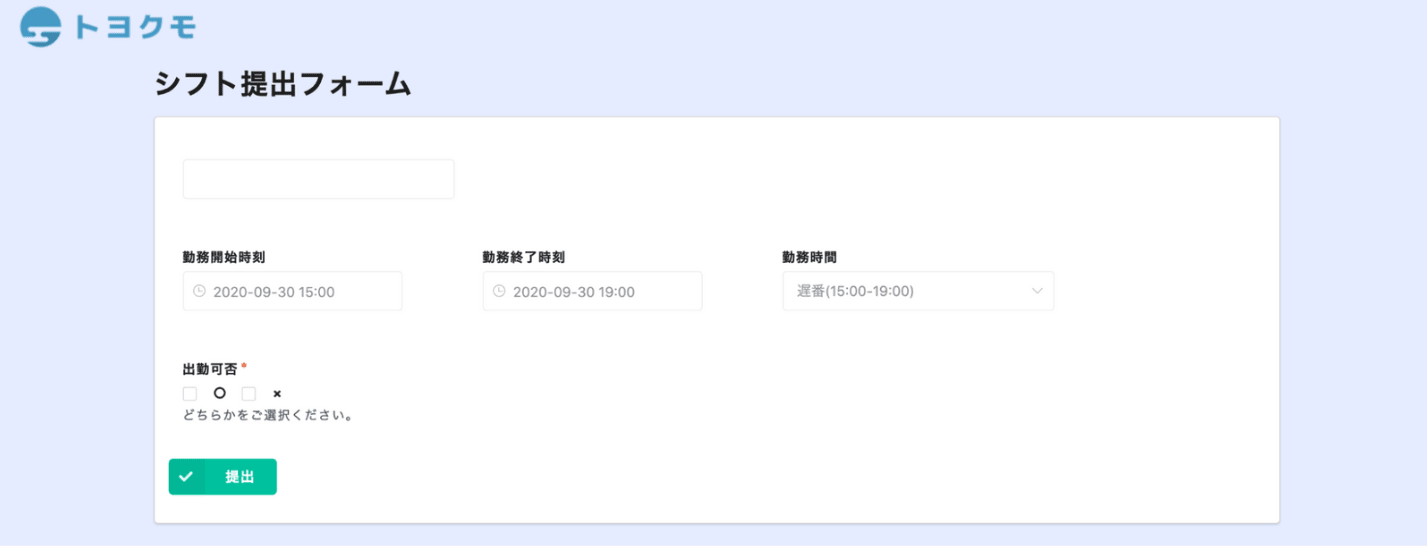Click the シフト提出フォーム page heading

coord(283,85)
